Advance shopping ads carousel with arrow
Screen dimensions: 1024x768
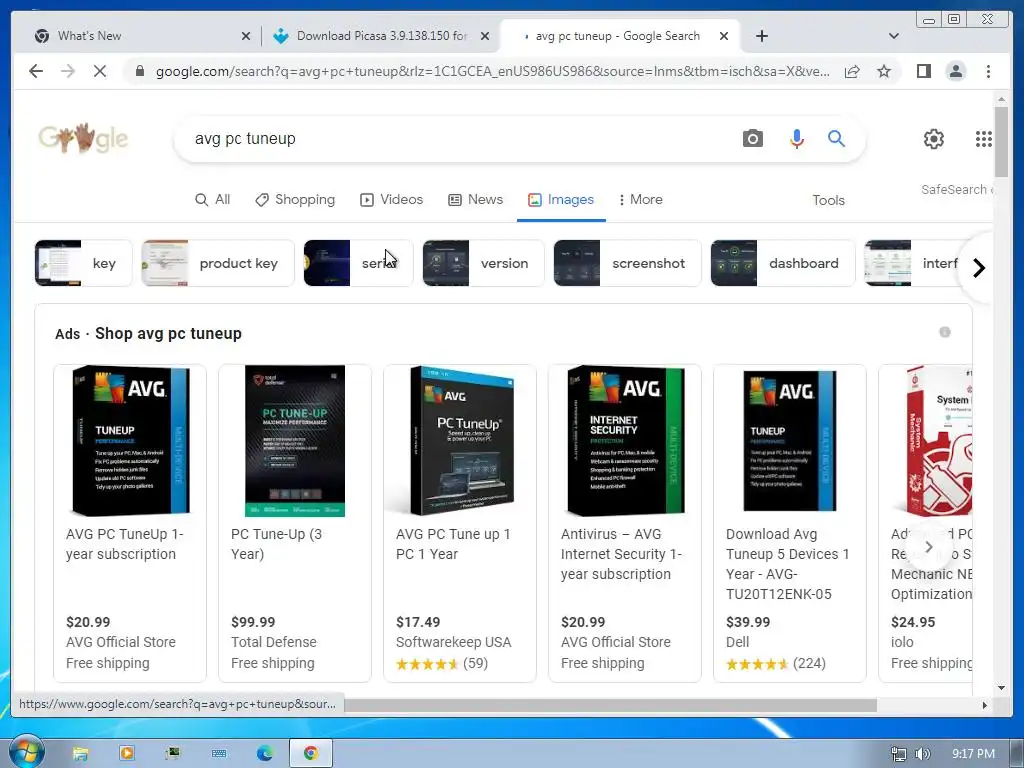928,547
